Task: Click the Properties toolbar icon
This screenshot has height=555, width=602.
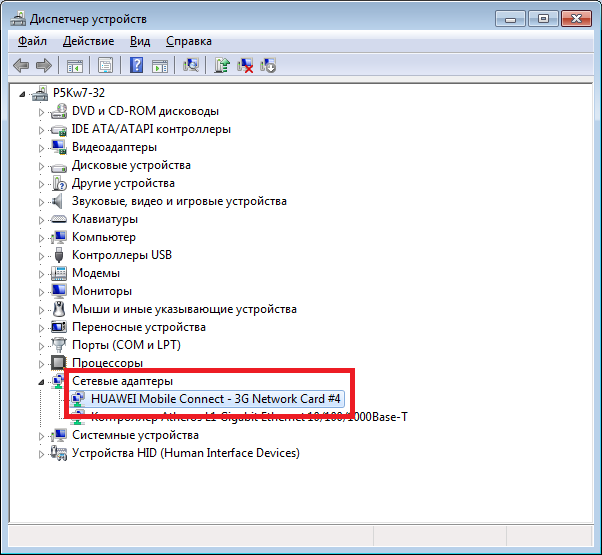Action: point(104,66)
